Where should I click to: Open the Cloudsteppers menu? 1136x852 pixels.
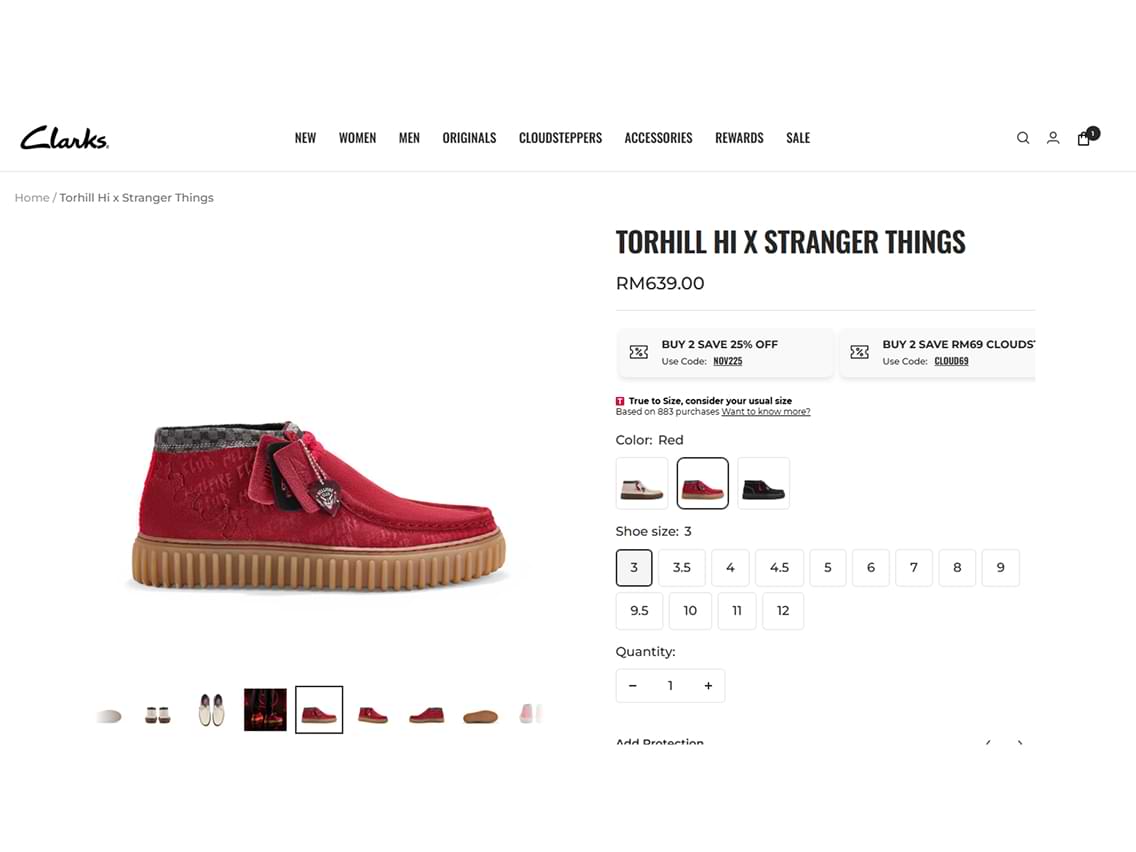[x=560, y=138]
